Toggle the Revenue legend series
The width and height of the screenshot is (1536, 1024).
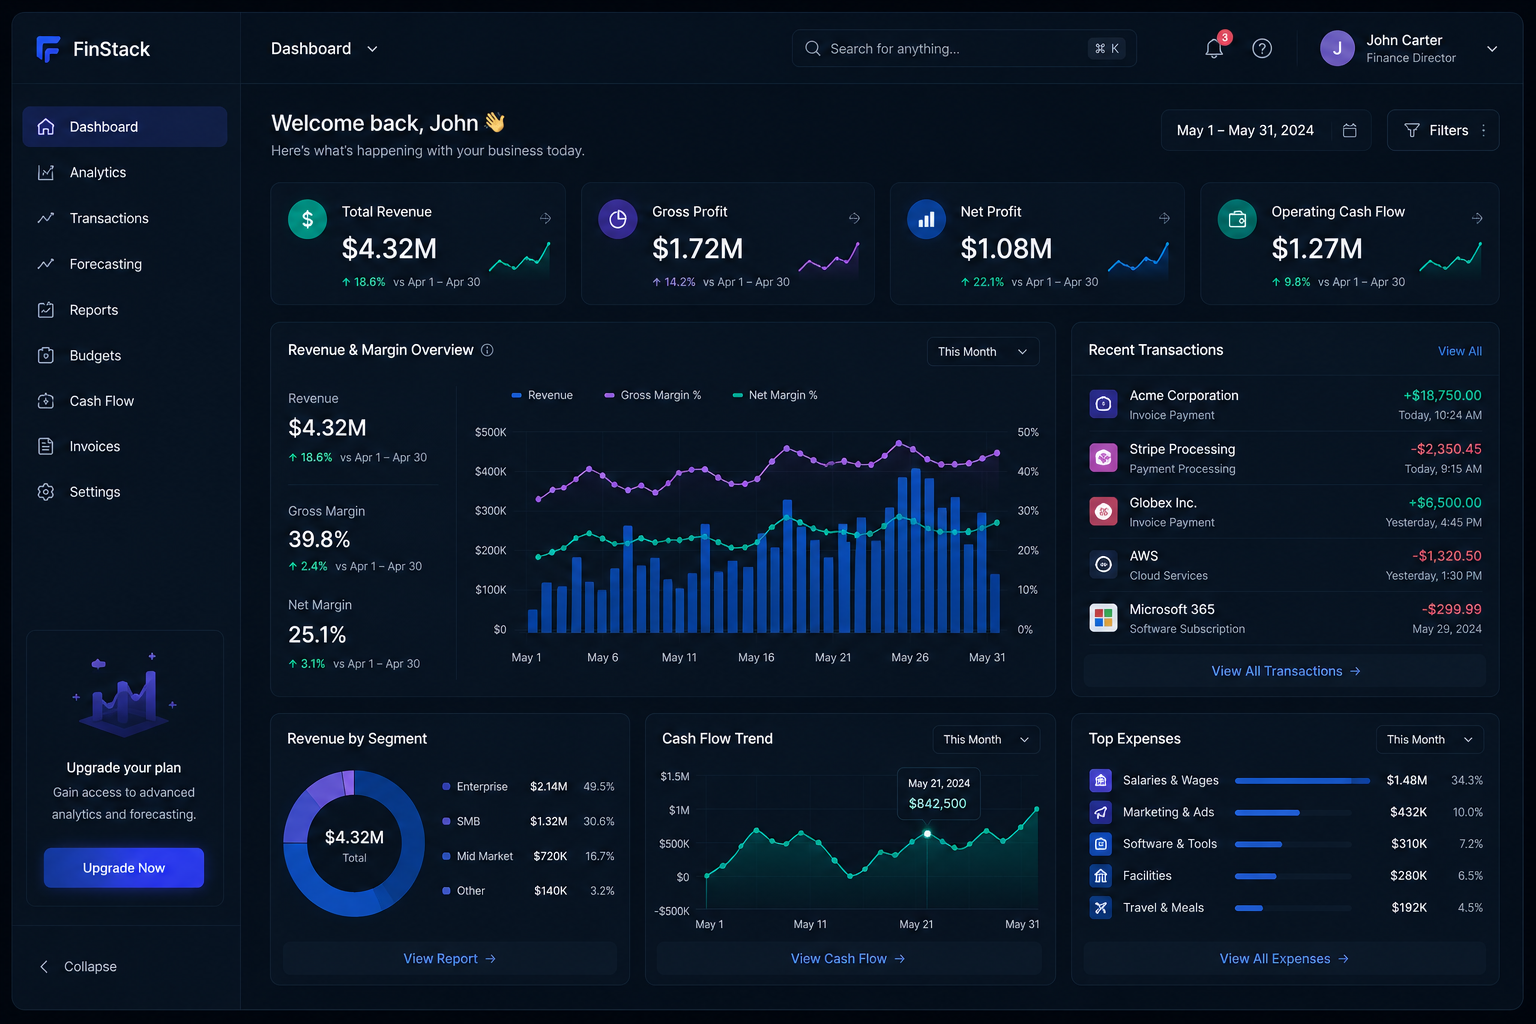click(542, 395)
